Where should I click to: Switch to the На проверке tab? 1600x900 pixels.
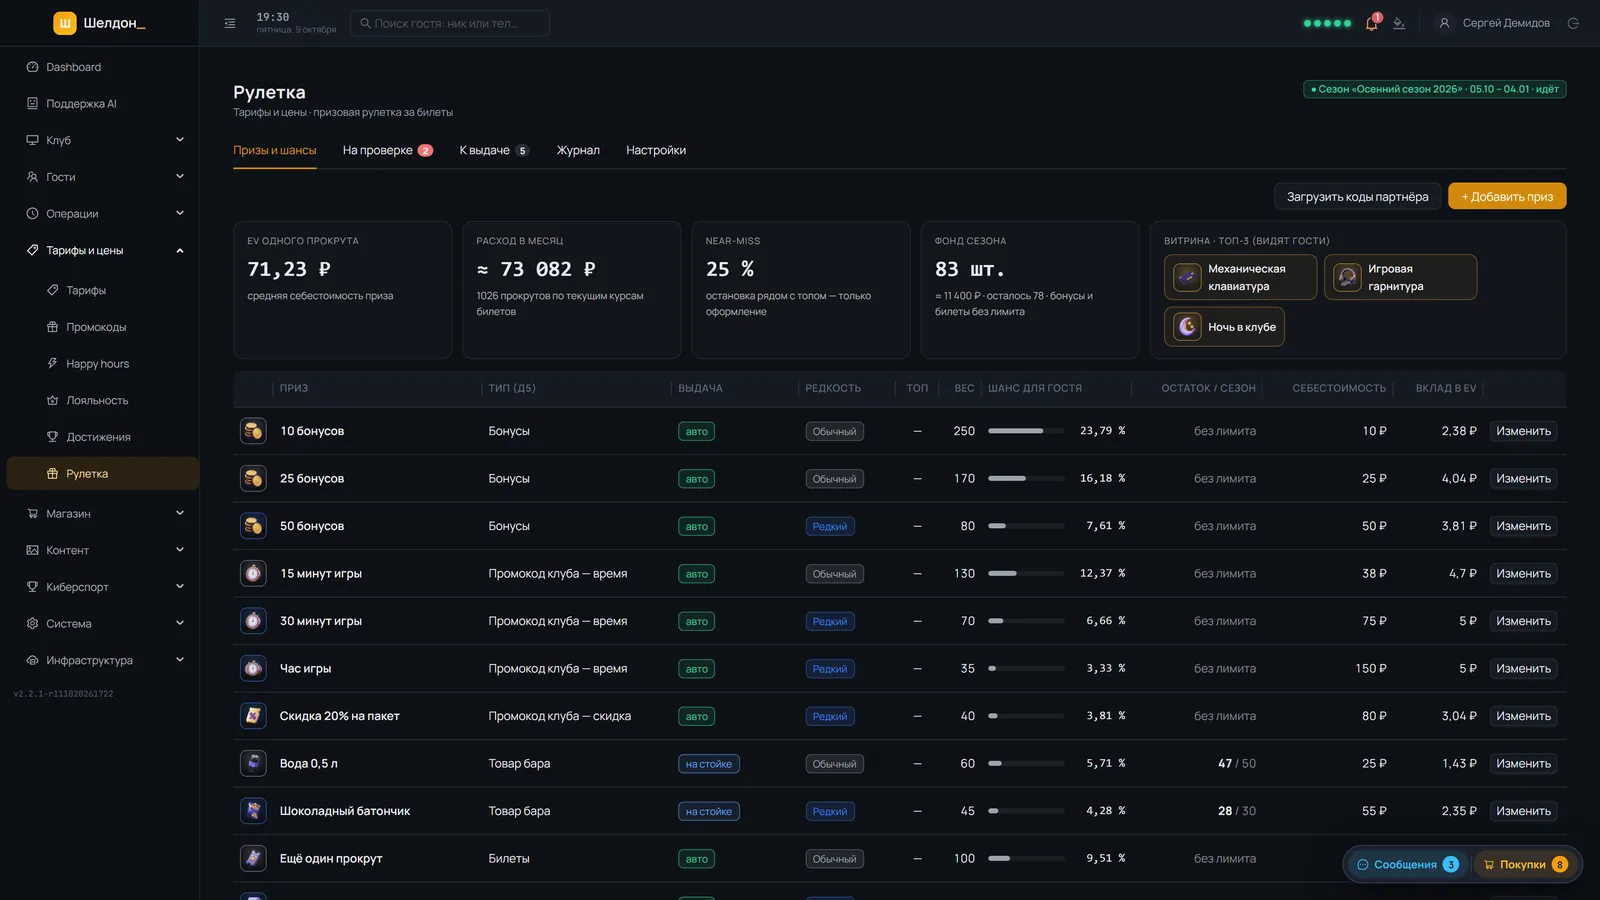(x=388, y=151)
